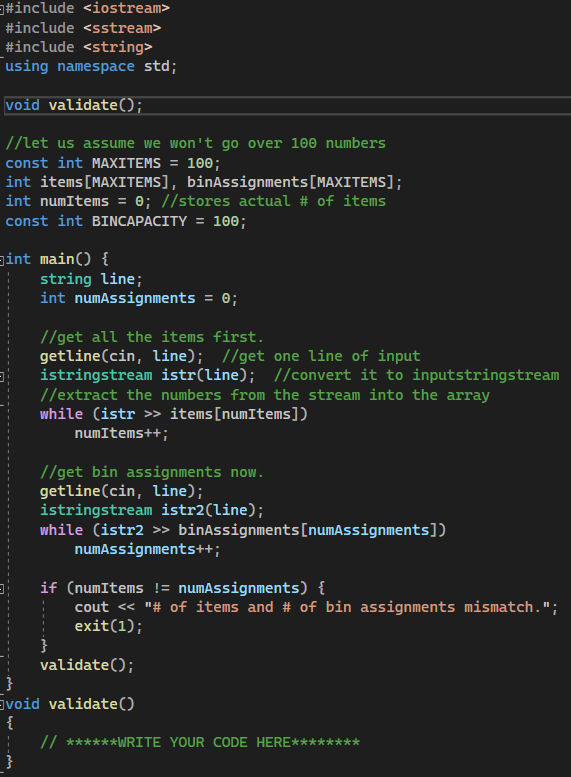Click the 'void validate()' definition header
The width and height of the screenshot is (571, 777).
coord(70,704)
